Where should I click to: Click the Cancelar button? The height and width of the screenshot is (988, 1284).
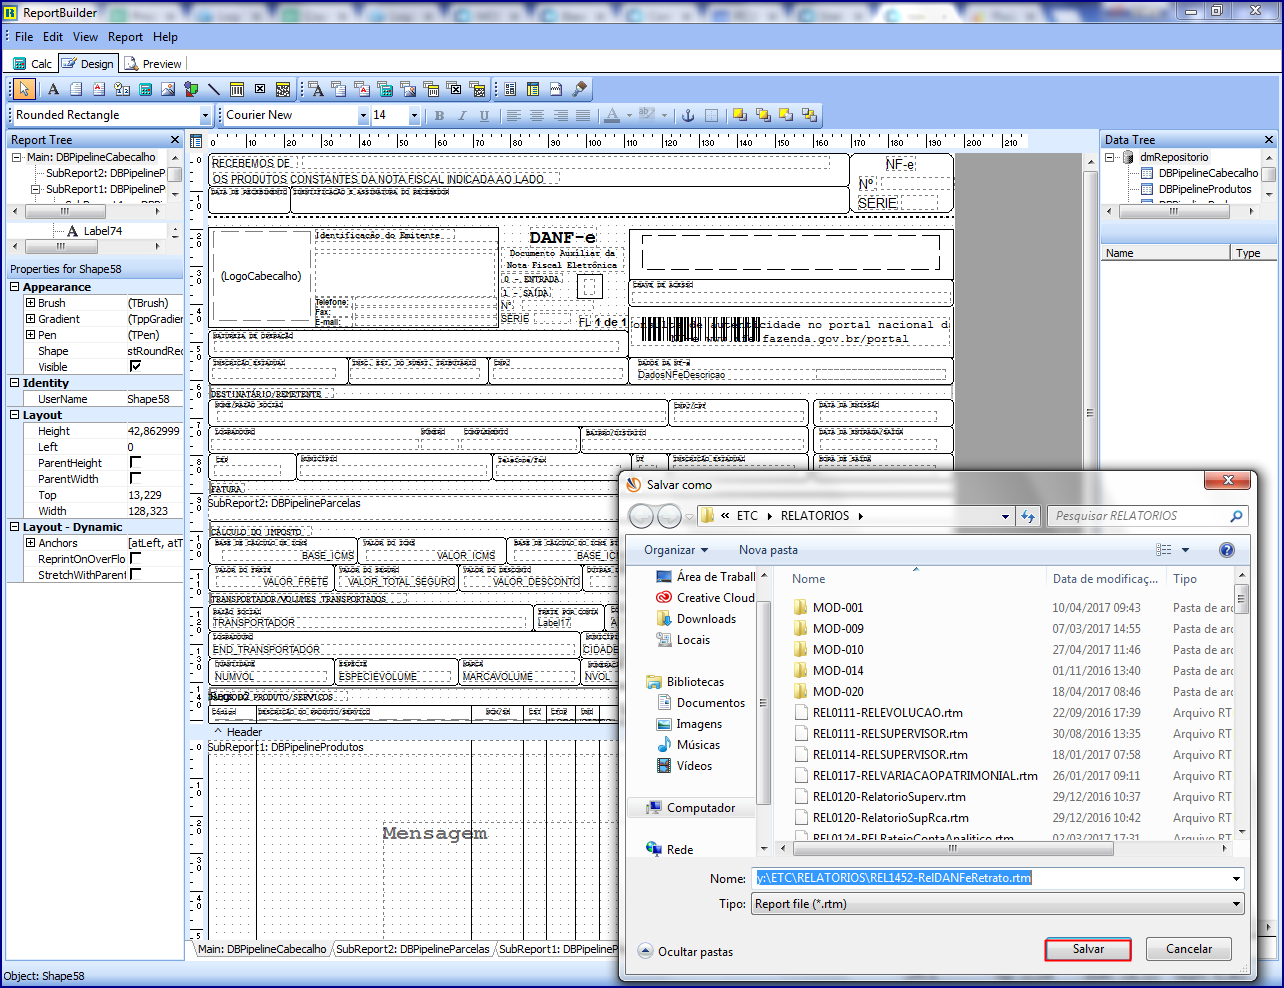point(1189,949)
